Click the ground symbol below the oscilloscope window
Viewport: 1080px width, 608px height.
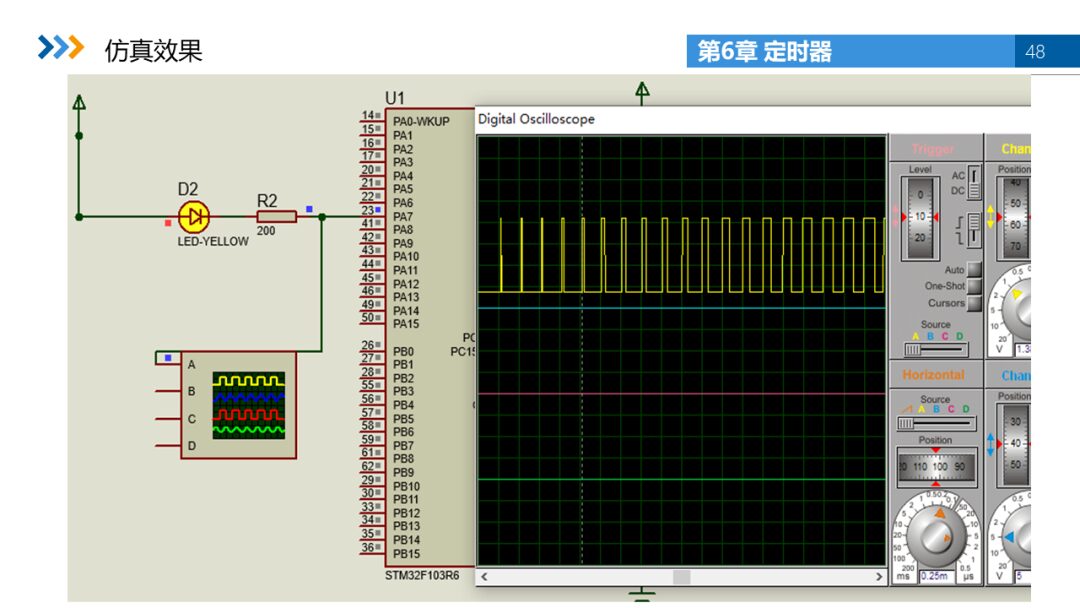[642, 595]
